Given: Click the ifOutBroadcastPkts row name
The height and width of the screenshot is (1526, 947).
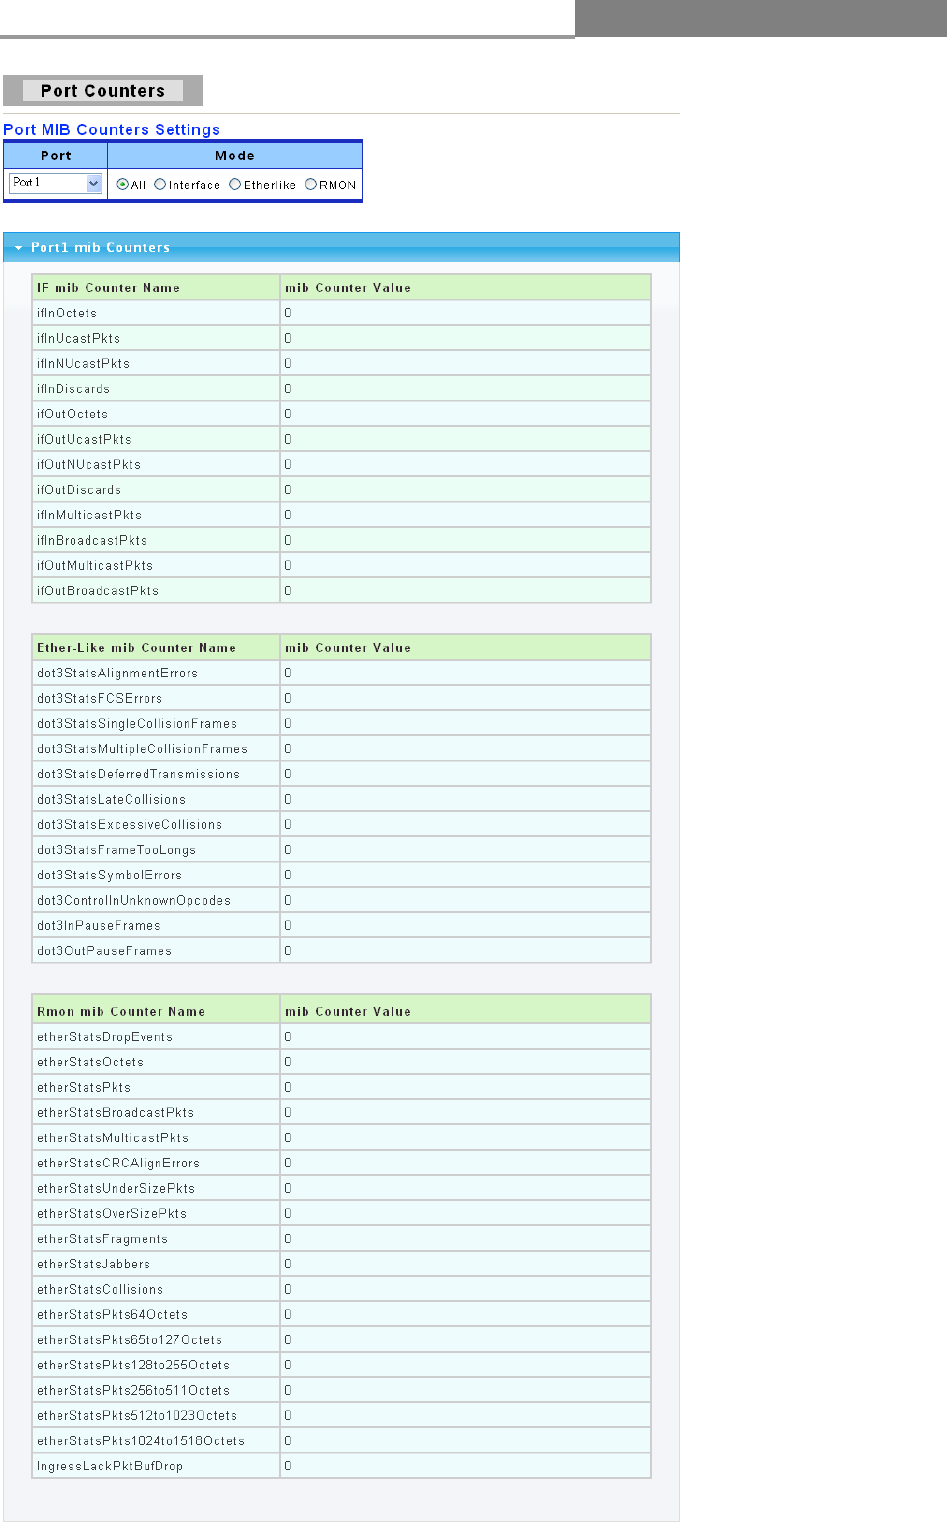Looking at the screenshot, I should 98,590.
